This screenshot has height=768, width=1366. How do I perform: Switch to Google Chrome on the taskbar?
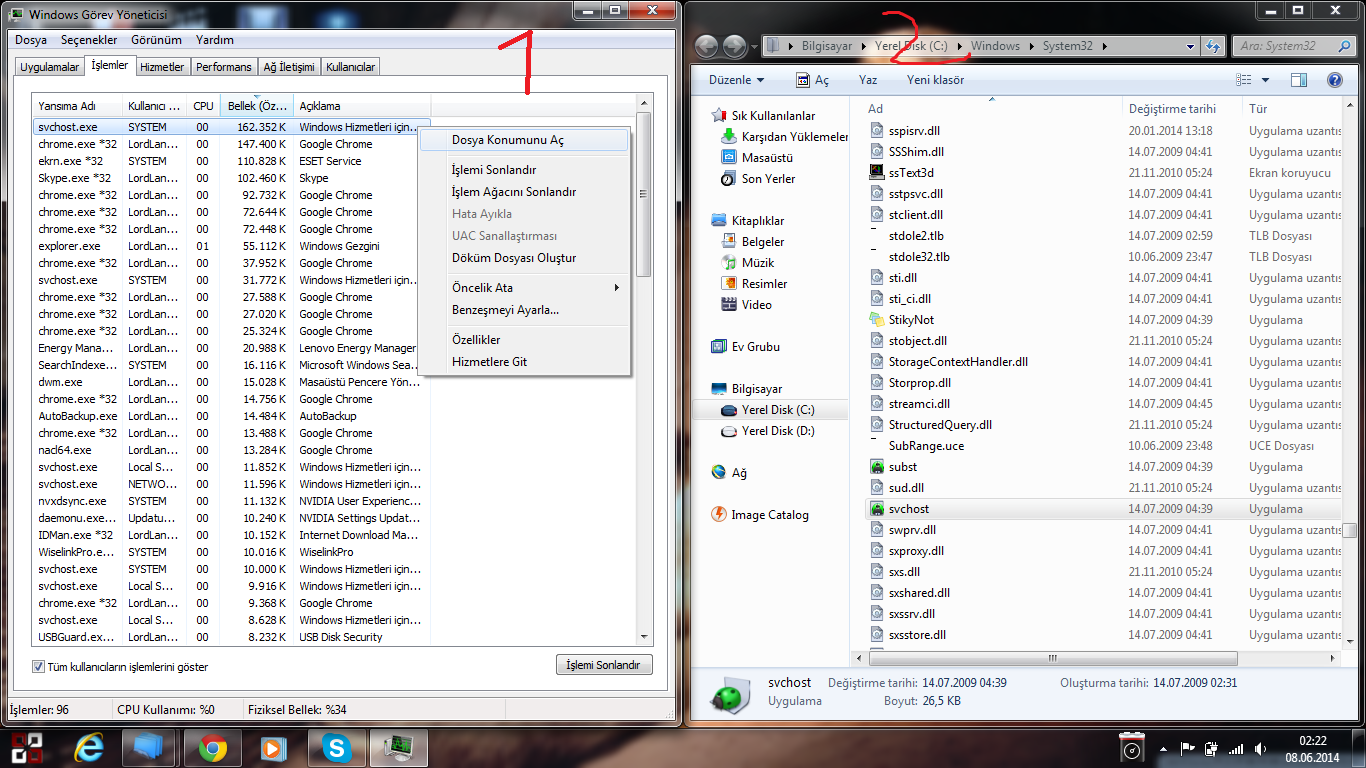[x=212, y=748]
